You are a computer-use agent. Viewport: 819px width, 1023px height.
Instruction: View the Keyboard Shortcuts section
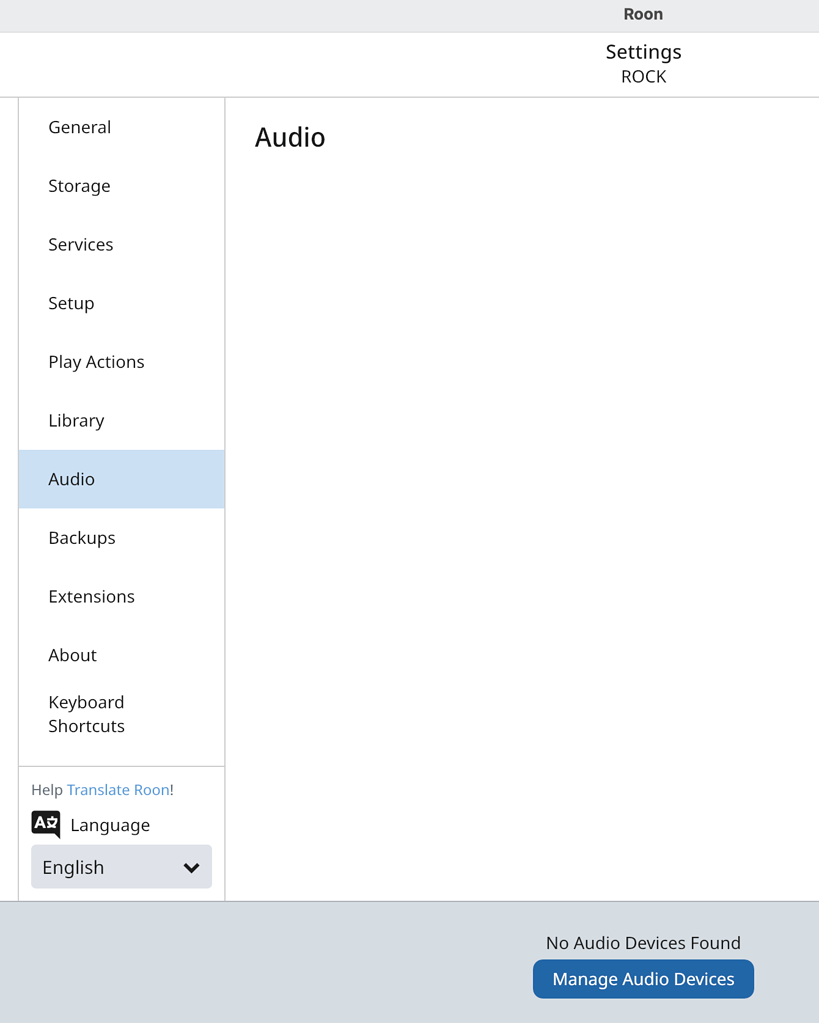click(x=86, y=714)
